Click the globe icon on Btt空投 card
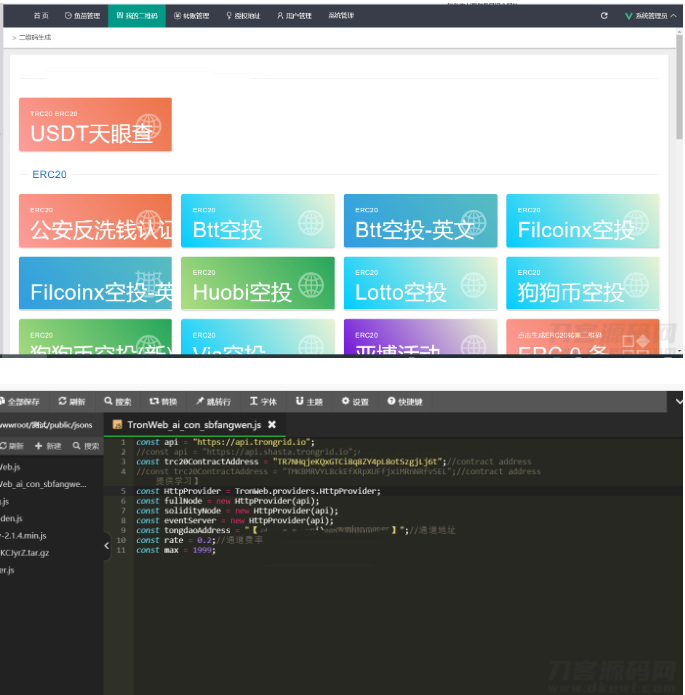This screenshot has width=685, height=695. (311, 223)
